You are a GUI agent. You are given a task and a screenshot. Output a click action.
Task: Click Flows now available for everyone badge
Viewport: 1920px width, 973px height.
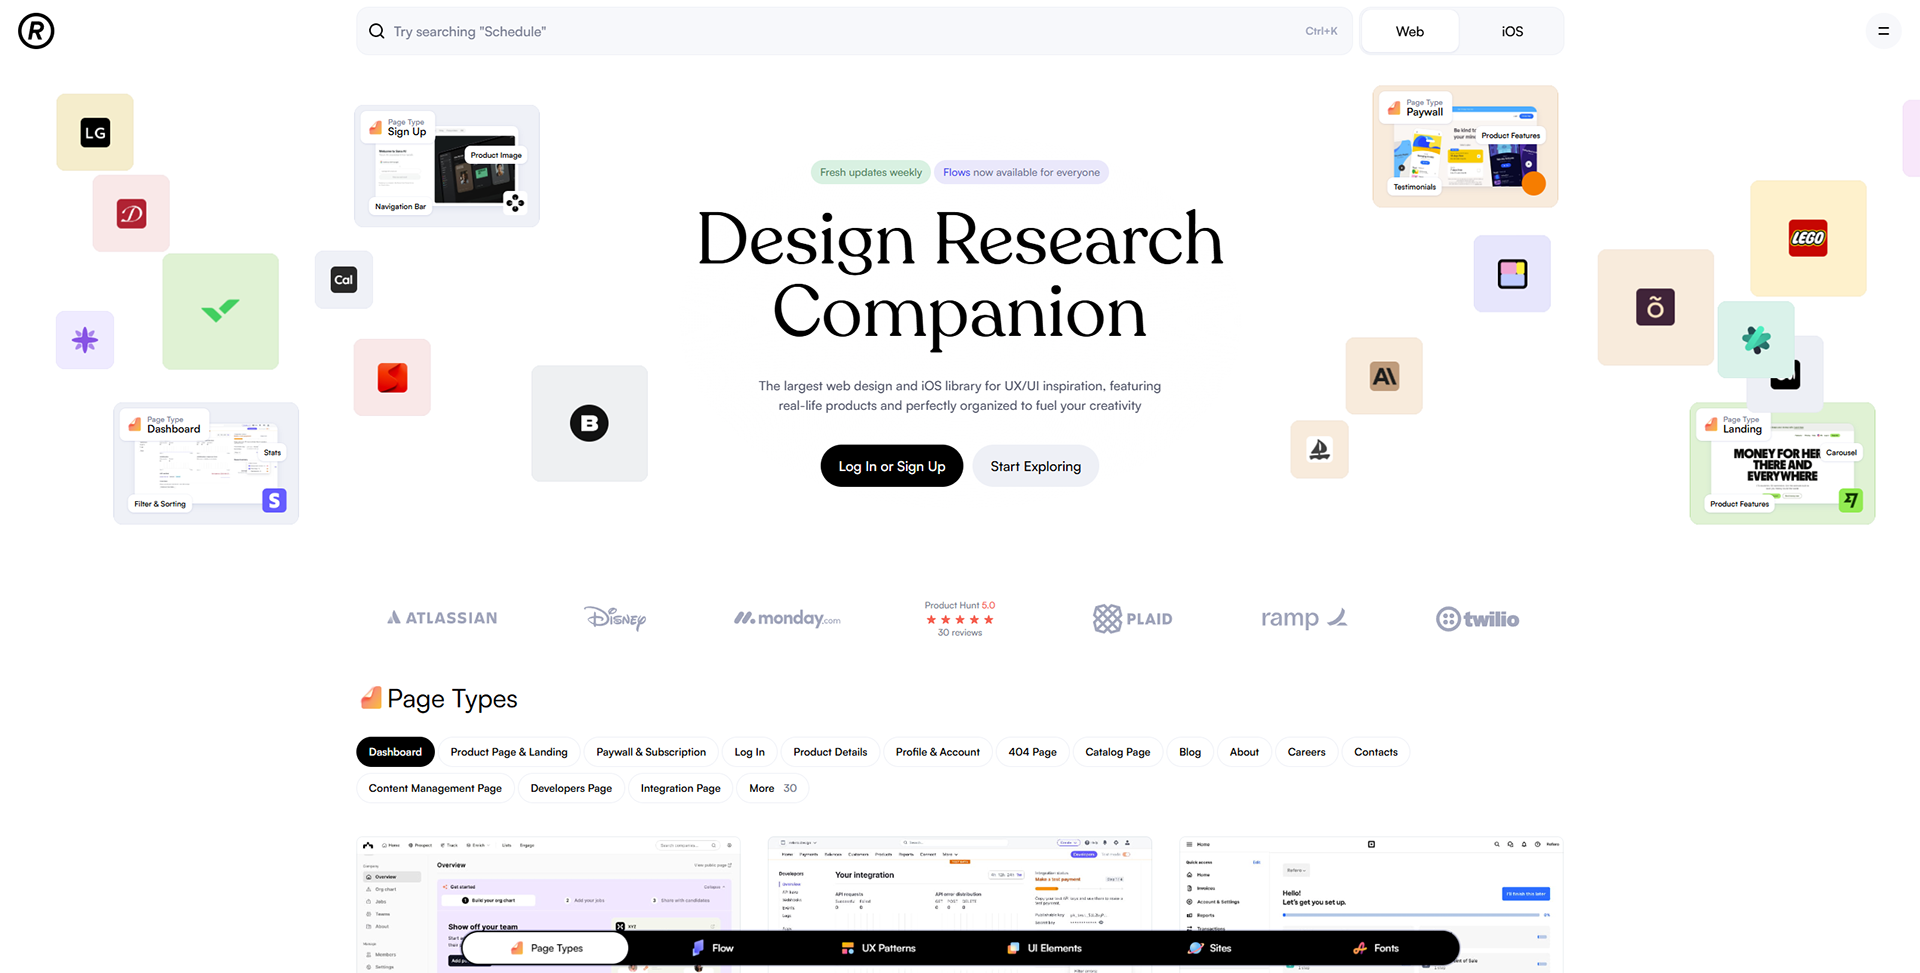click(1021, 172)
